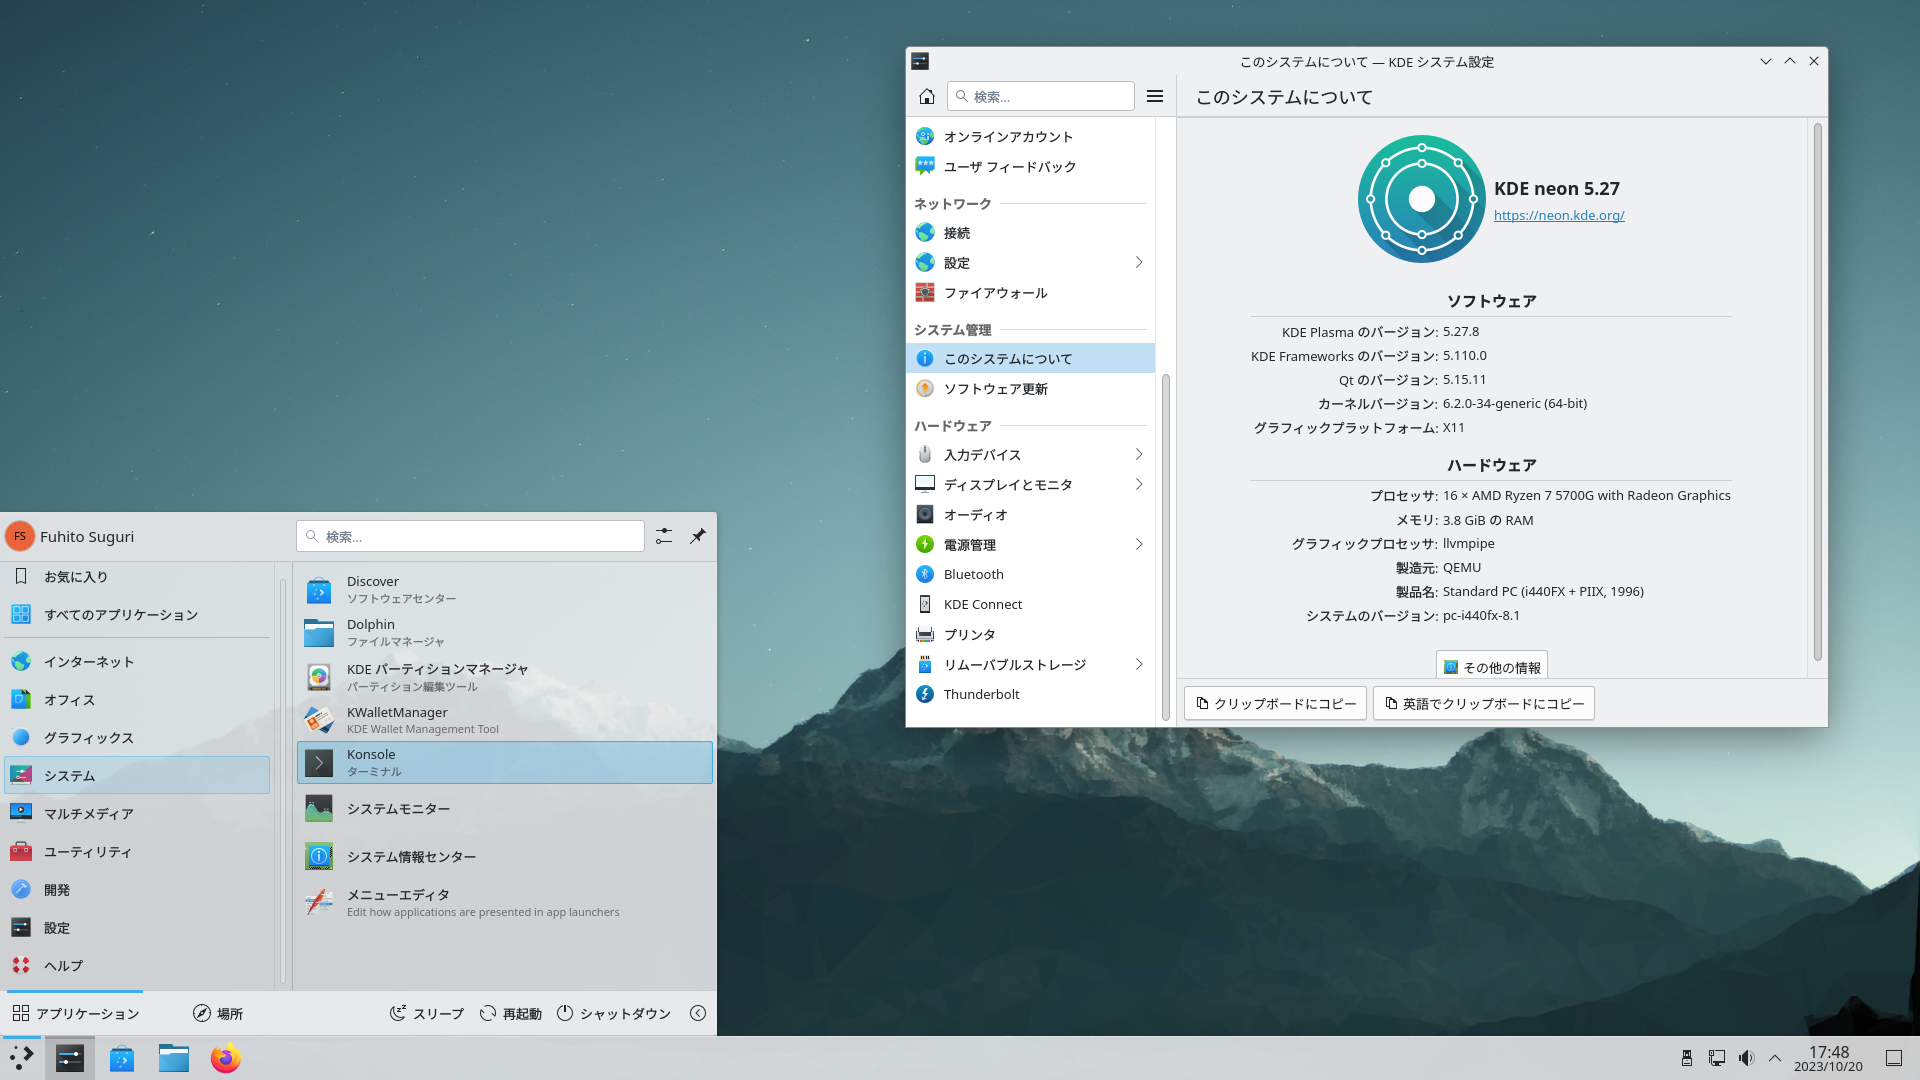This screenshot has width=1920, height=1080.
Task: Open Konsole terminal from launcher
Action: tap(504, 762)
